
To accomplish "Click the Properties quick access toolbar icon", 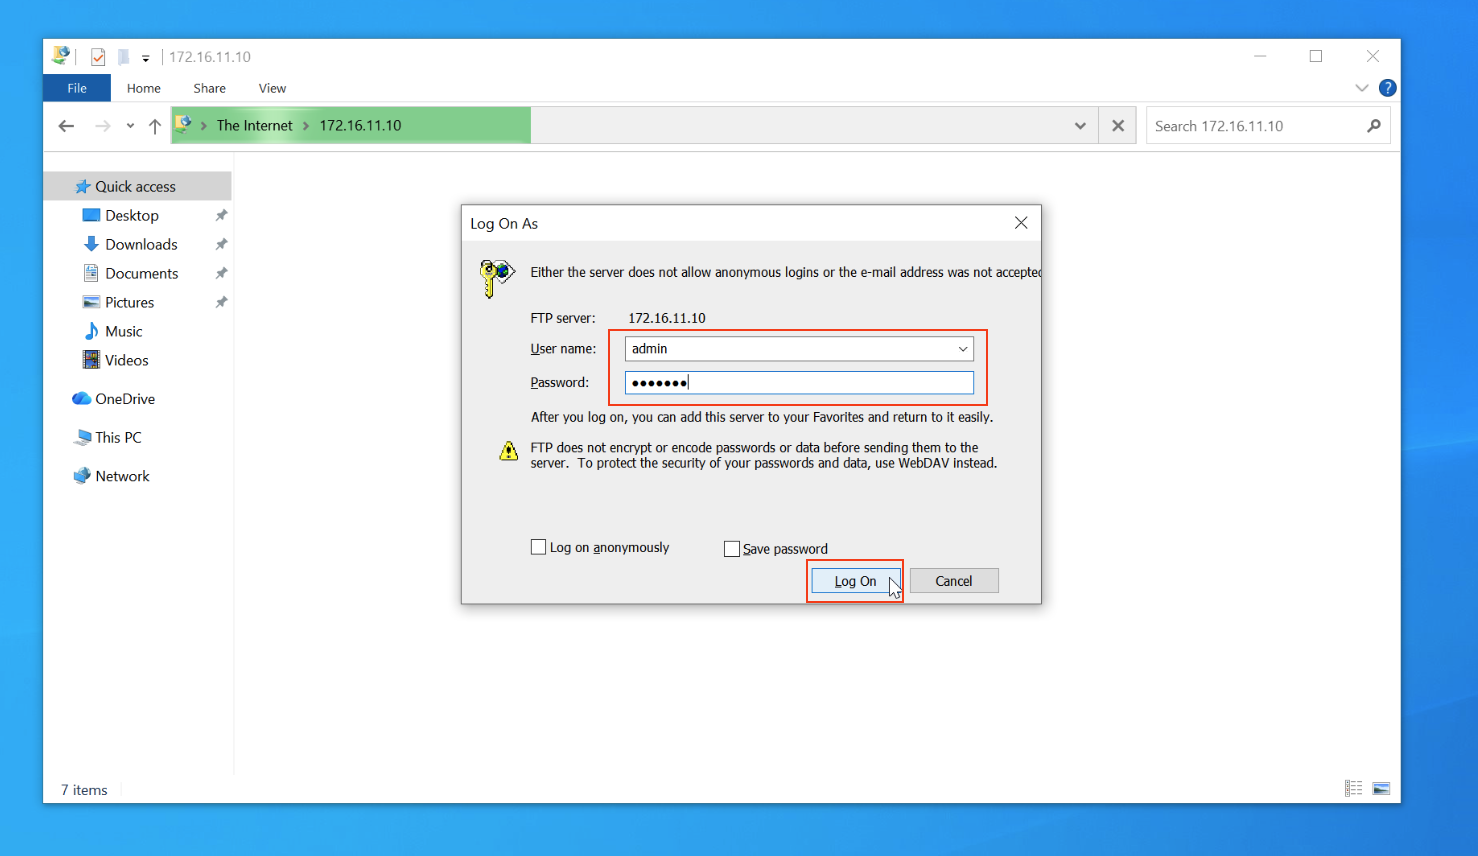I will pos(98,57).
